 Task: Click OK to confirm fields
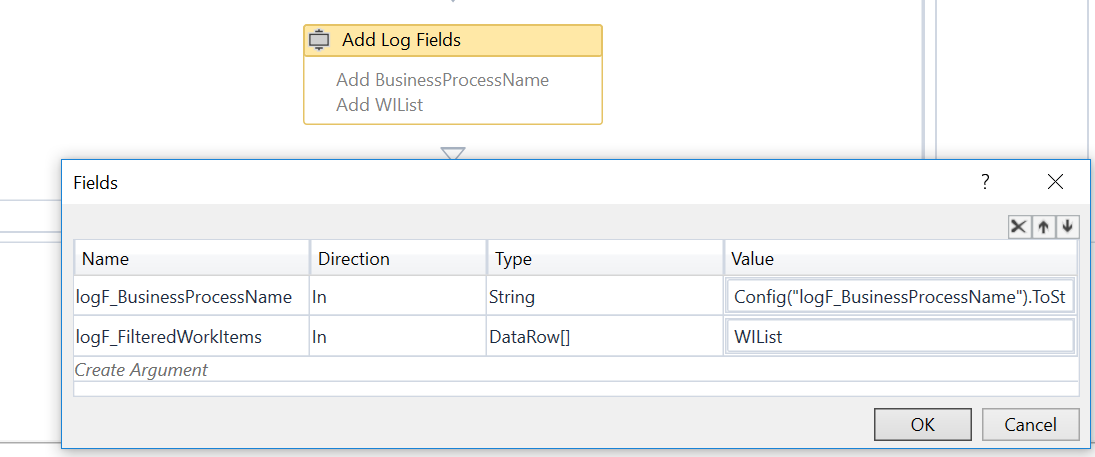(x=922, y=425)
